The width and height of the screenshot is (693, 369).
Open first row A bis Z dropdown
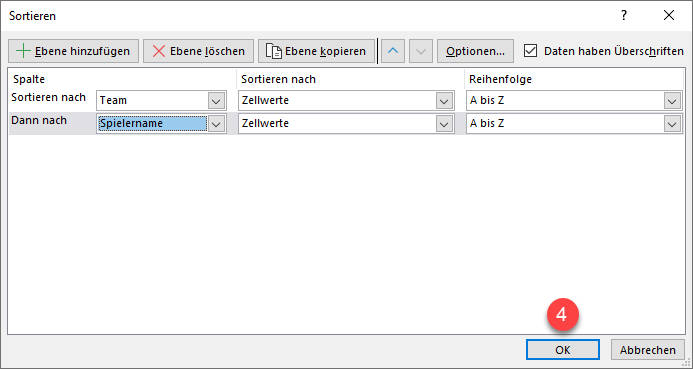click(672, 101)
